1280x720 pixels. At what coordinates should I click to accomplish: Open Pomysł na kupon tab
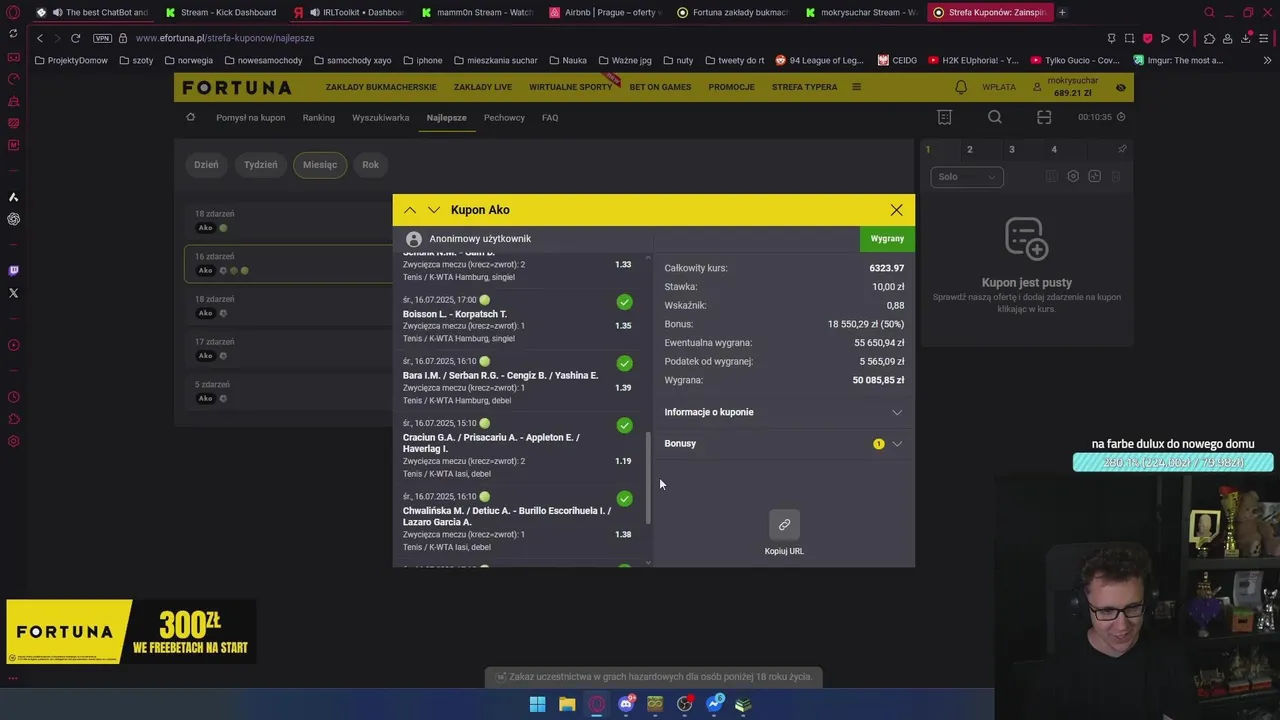click(x=251, y=117)
